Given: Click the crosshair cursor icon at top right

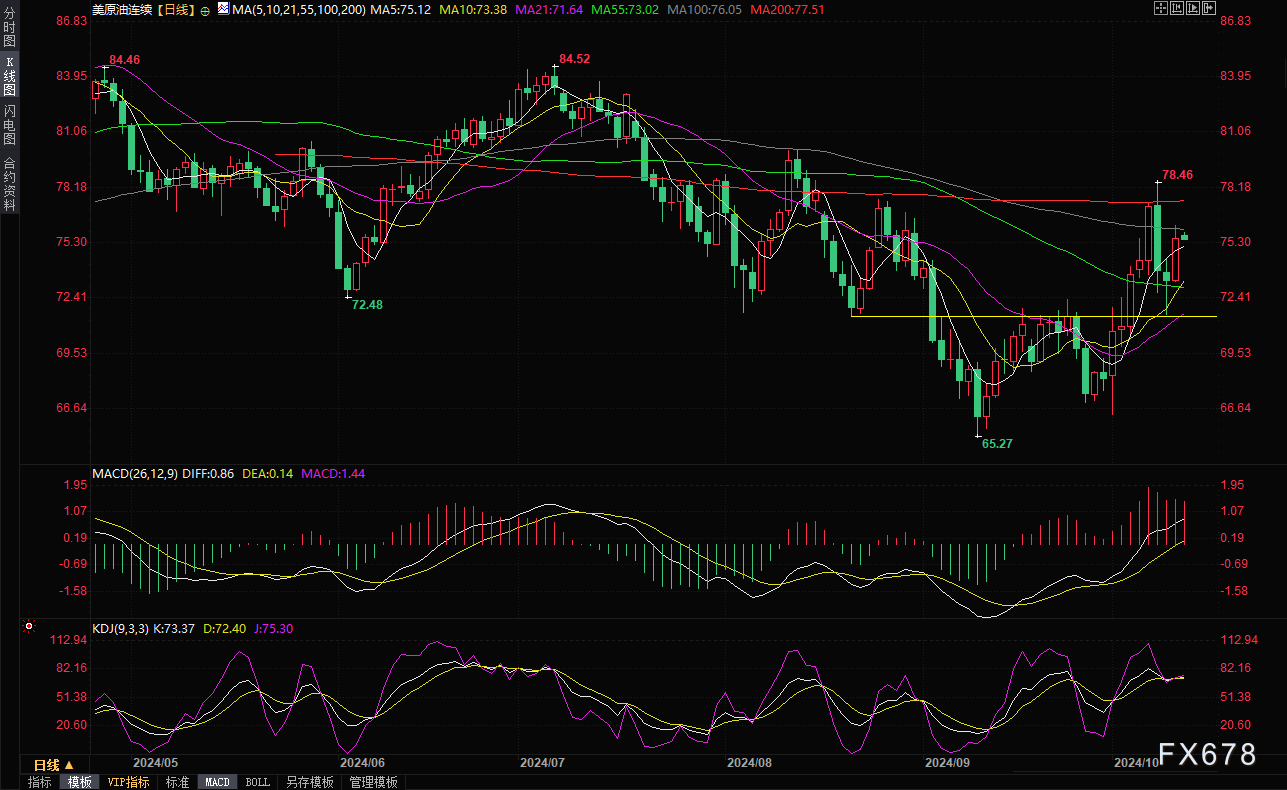Looking at the screenshot, I should [x=1160, y=8].
